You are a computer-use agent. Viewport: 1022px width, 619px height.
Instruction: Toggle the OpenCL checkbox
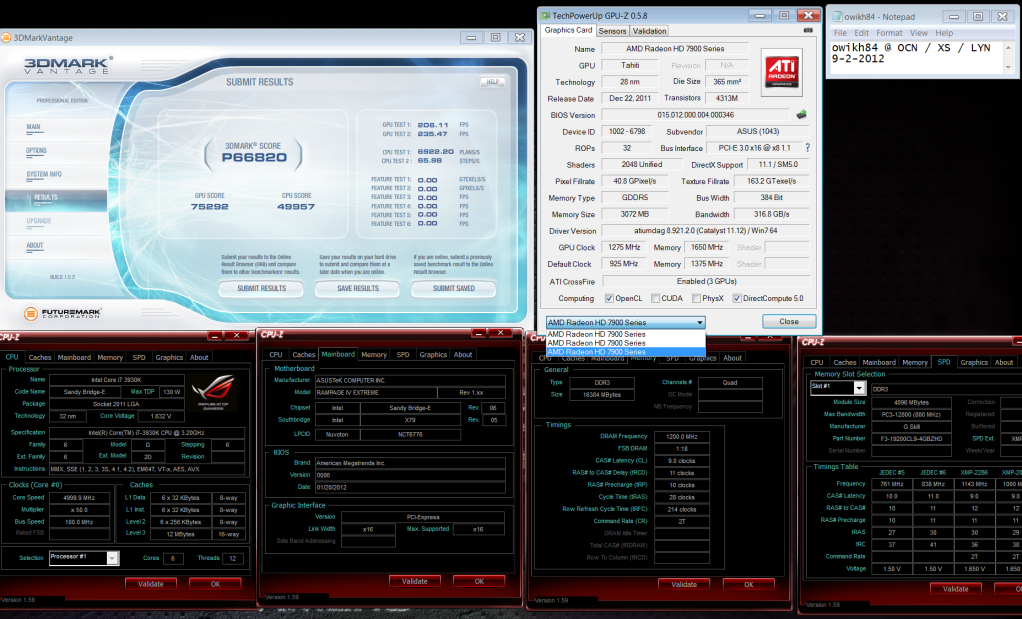[x=609, y=298]
